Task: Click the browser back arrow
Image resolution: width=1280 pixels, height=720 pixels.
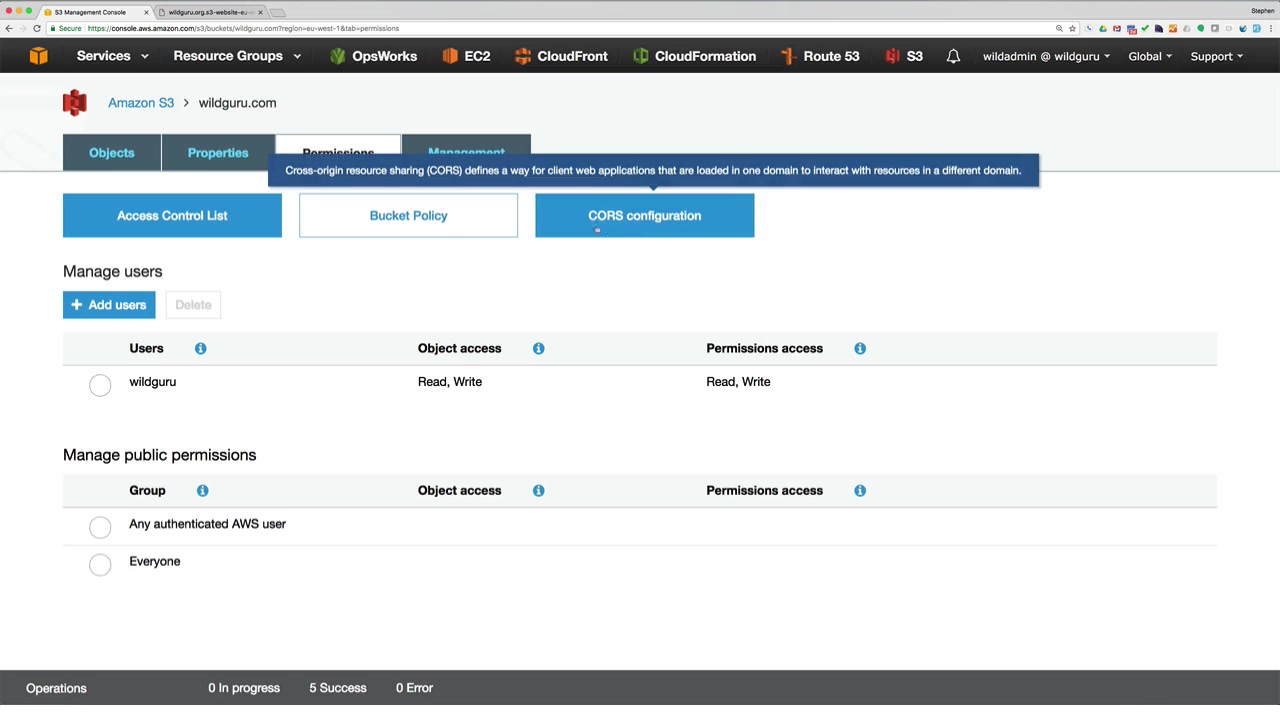Action: [x=9, y=28]
